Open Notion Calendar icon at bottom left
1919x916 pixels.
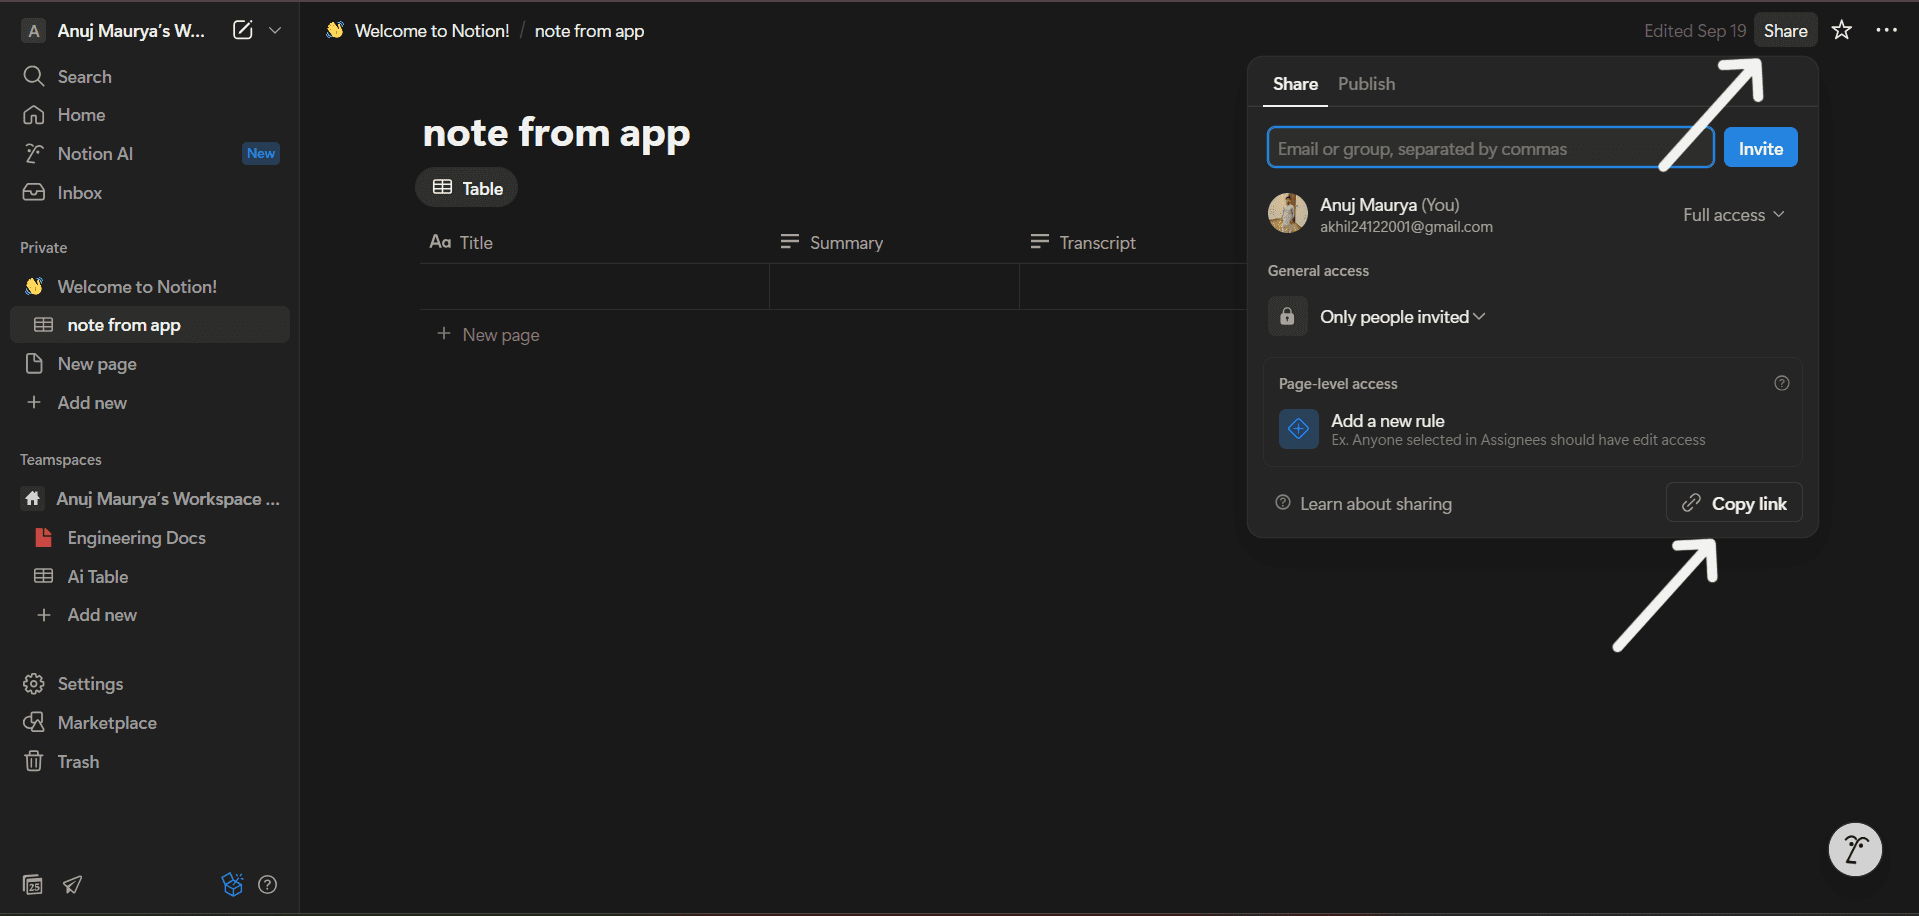click(x=32, y=884)
